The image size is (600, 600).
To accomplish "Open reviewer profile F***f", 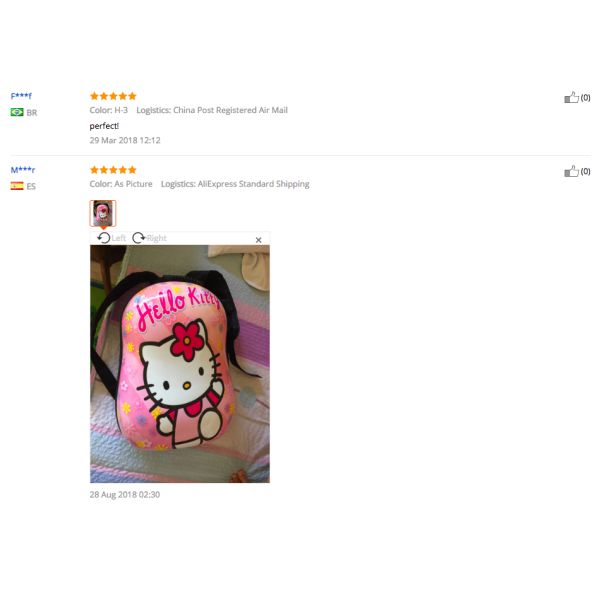I will click(21, 96).
